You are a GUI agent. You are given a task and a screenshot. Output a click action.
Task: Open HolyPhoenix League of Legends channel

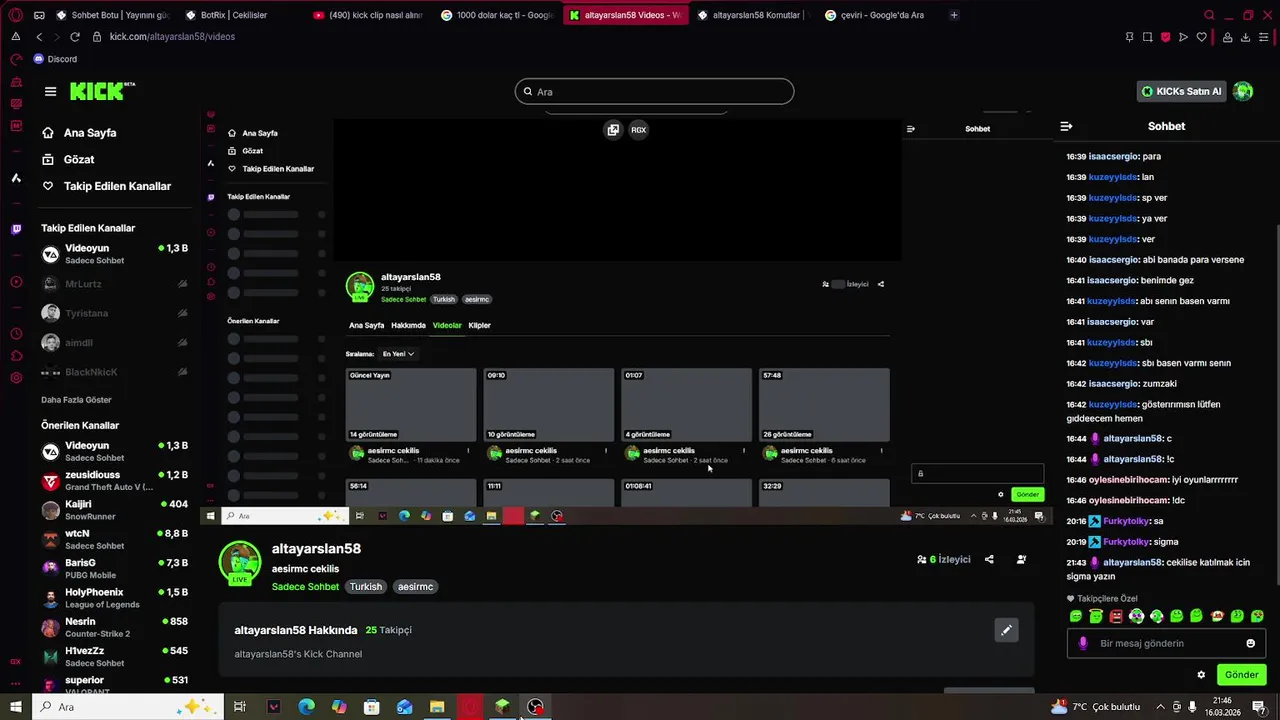[x=114, y=598]
